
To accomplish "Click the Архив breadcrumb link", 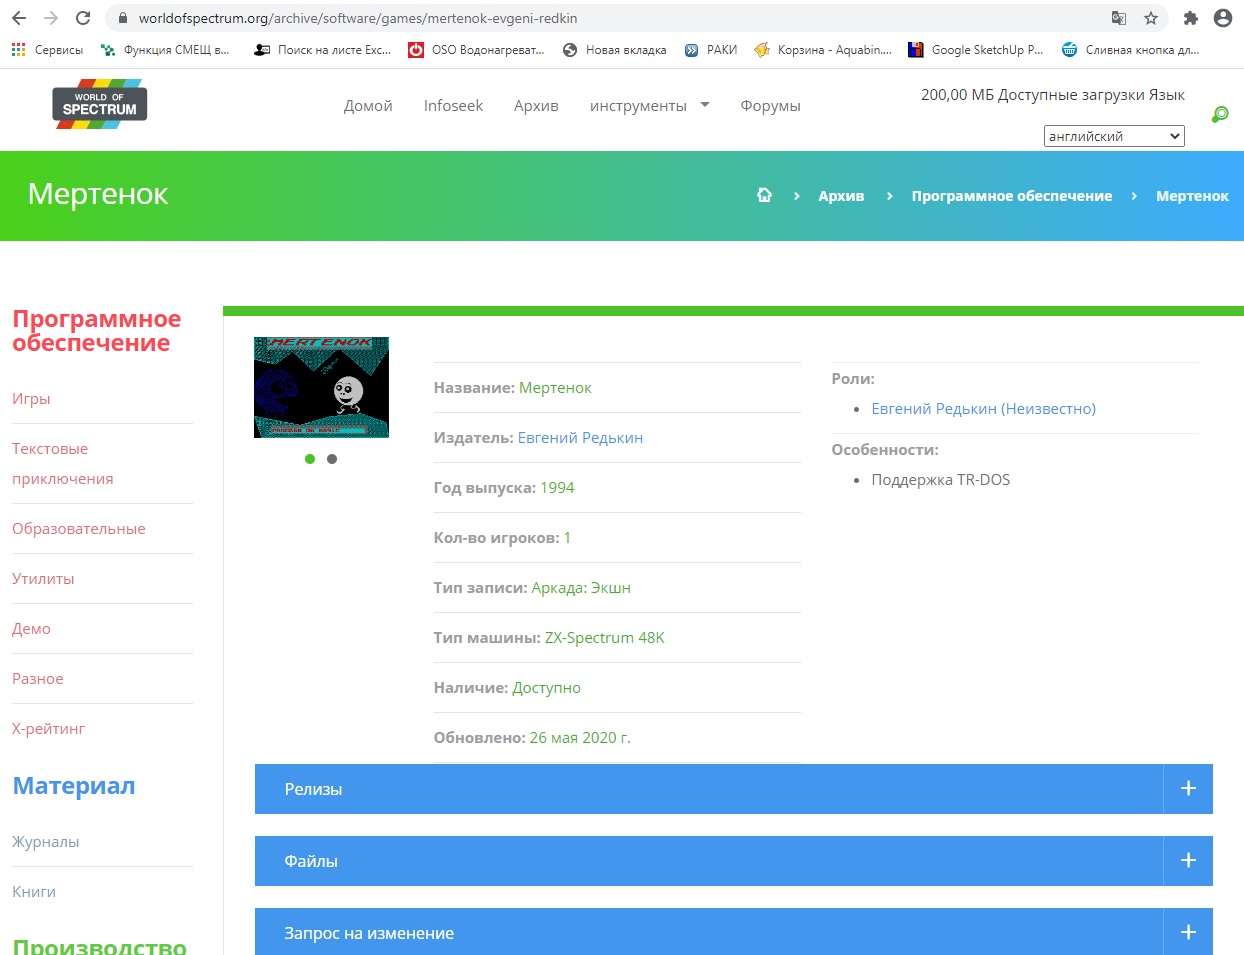I will click(841, 196).
